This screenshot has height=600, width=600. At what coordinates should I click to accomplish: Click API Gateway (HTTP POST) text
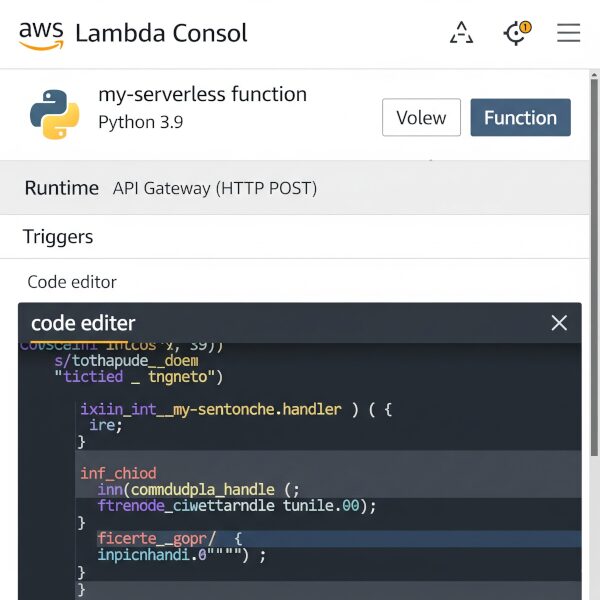point(215,189)
